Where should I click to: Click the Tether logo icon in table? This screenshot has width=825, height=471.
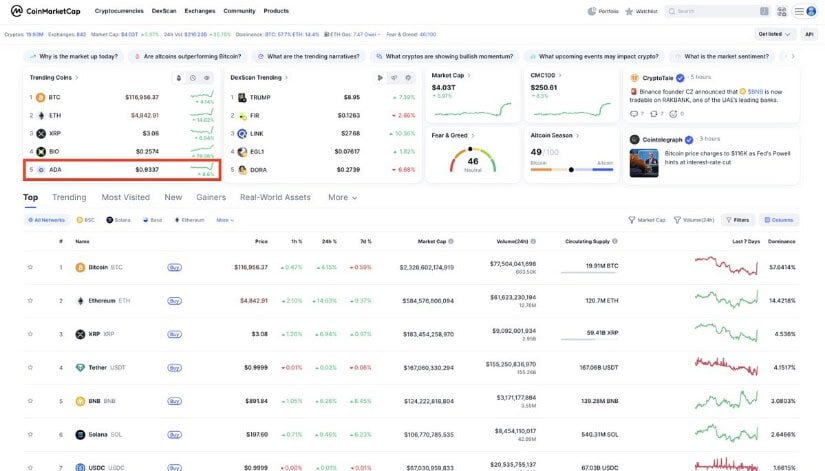point(80,368)
